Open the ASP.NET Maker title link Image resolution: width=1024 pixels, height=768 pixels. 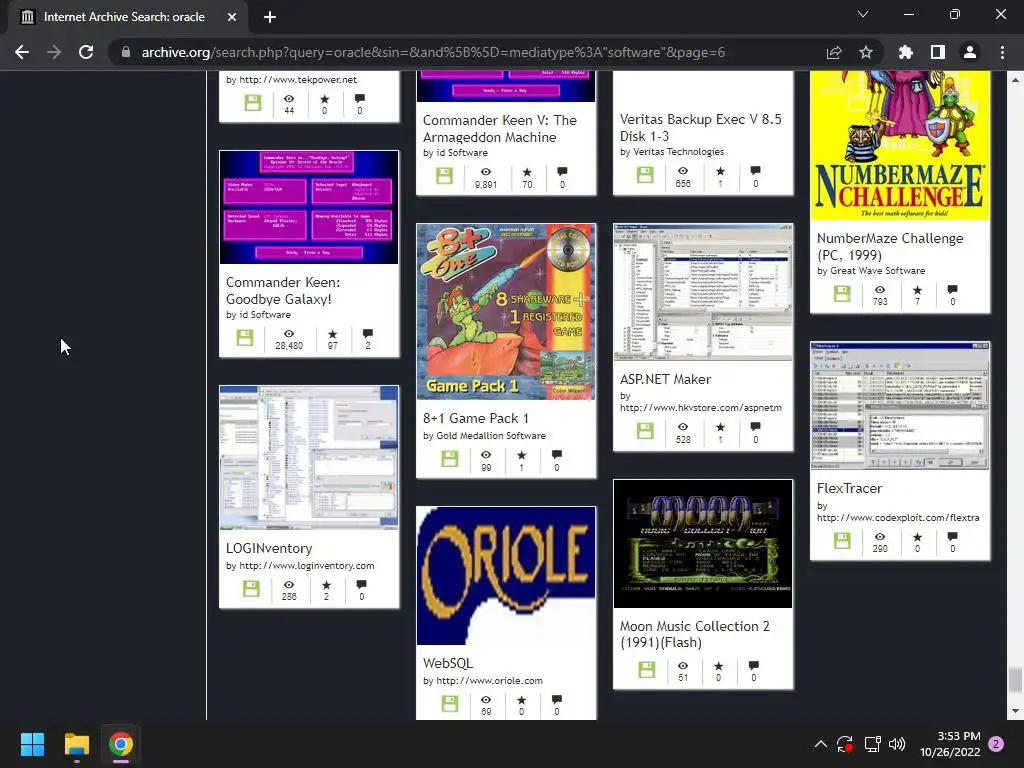coord(665,379)
